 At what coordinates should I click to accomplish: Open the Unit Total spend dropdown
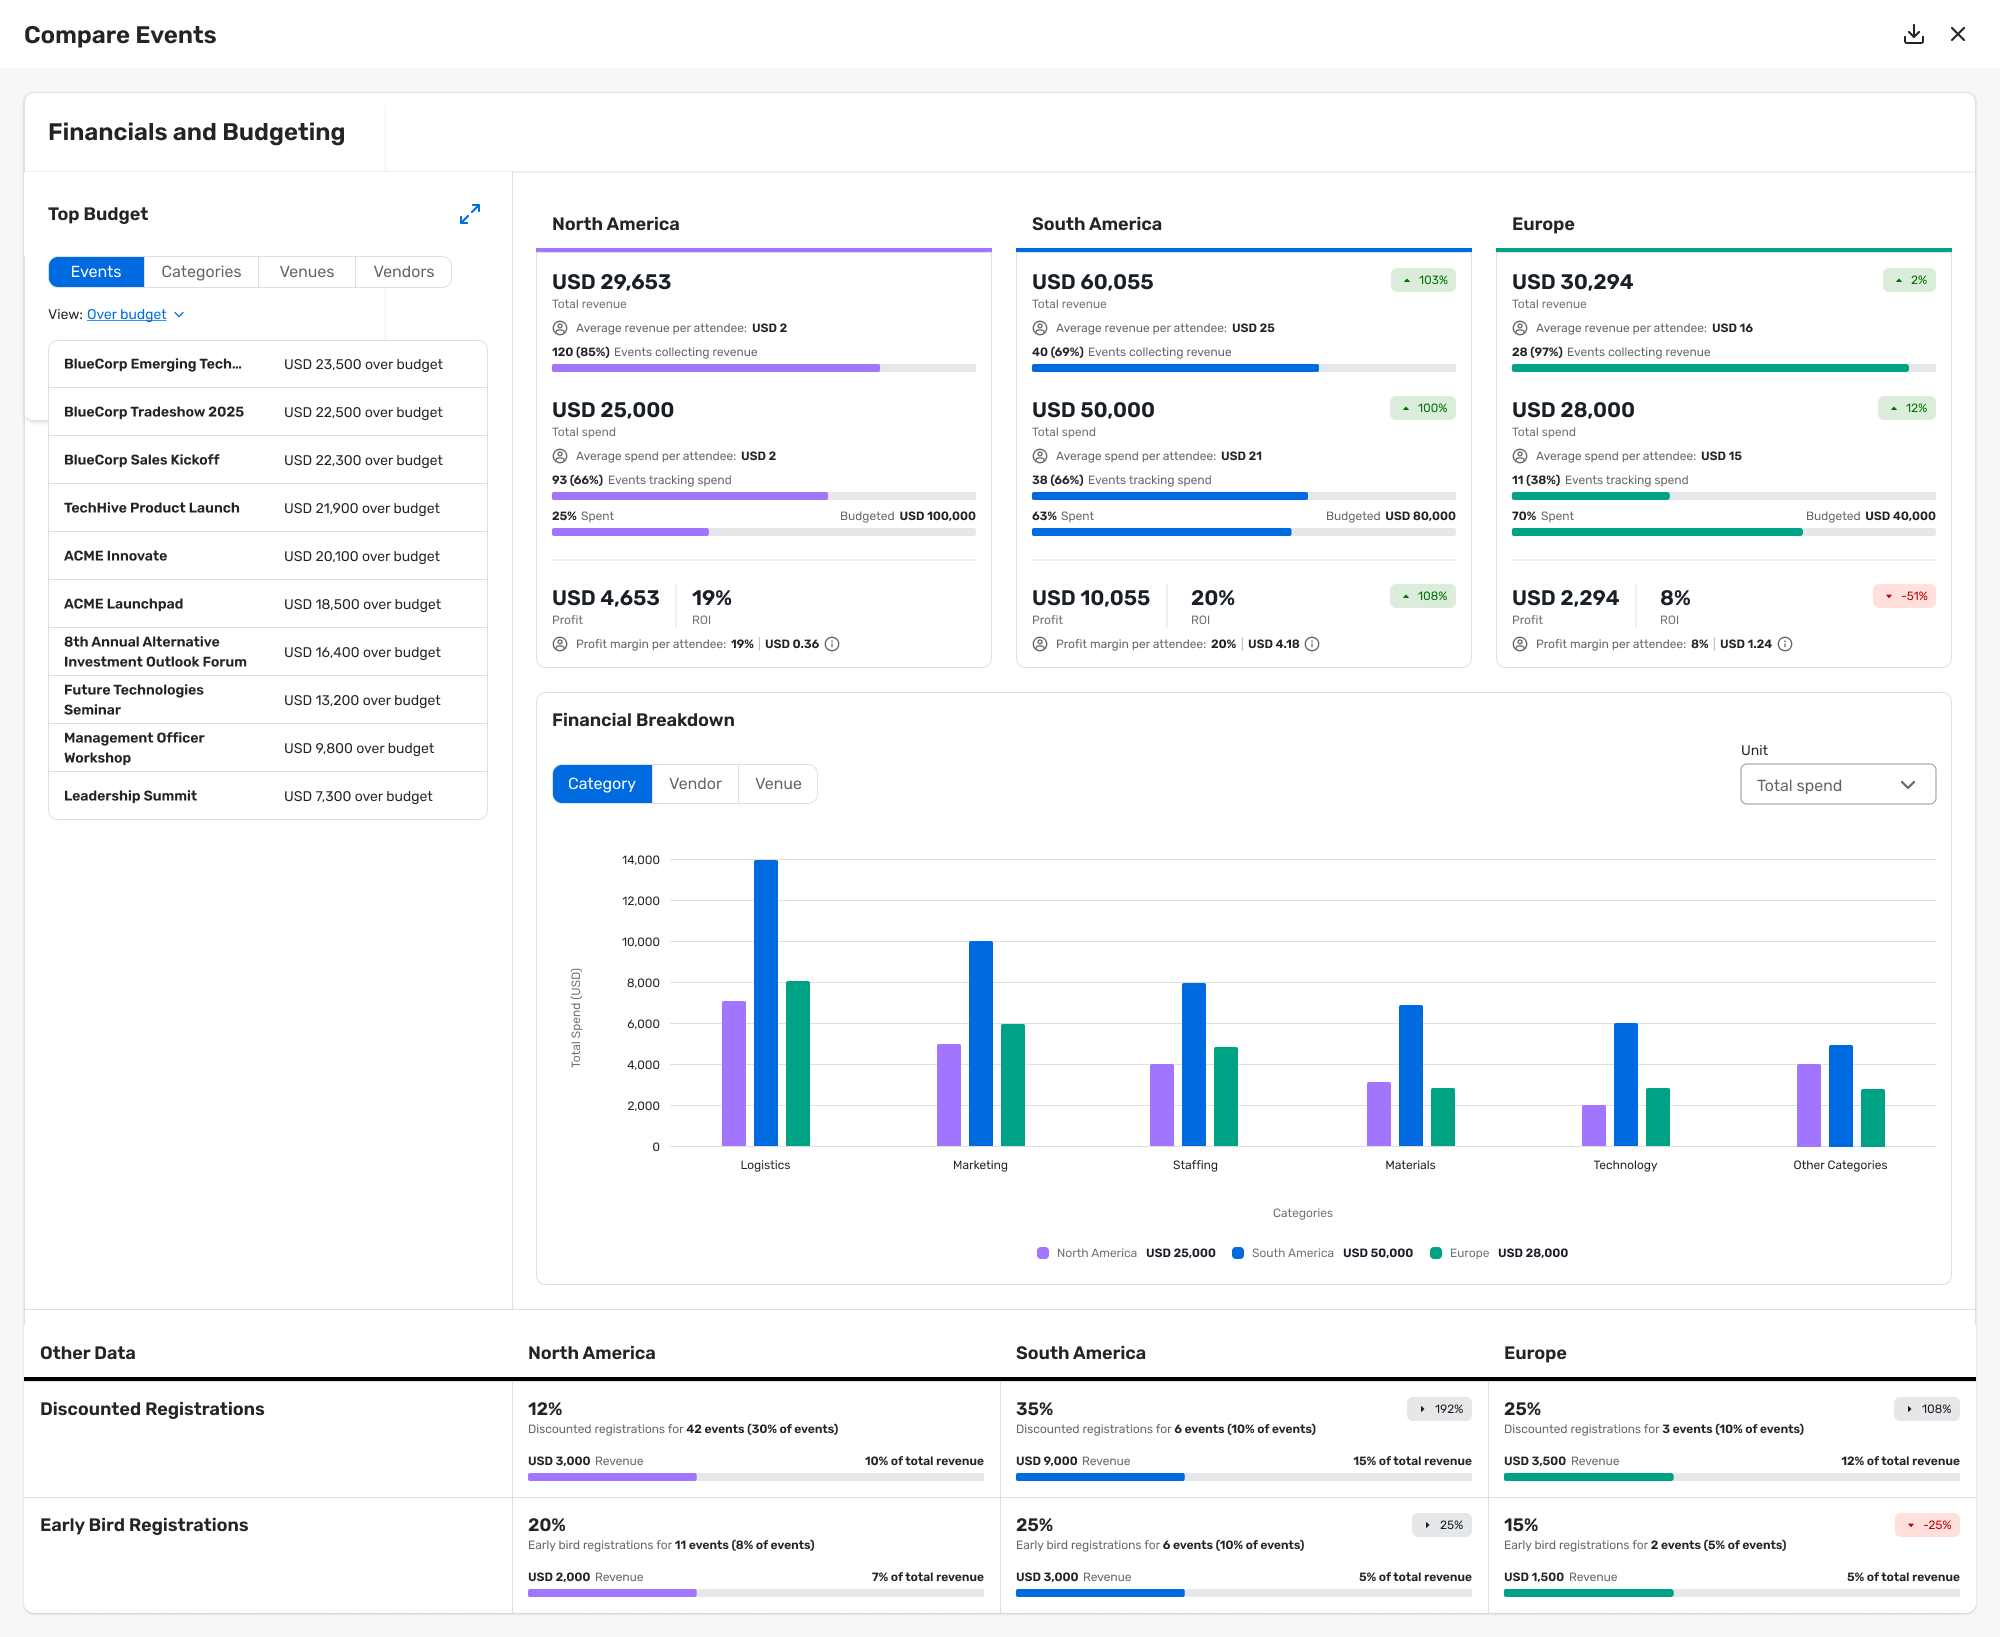pos(1837,785)
